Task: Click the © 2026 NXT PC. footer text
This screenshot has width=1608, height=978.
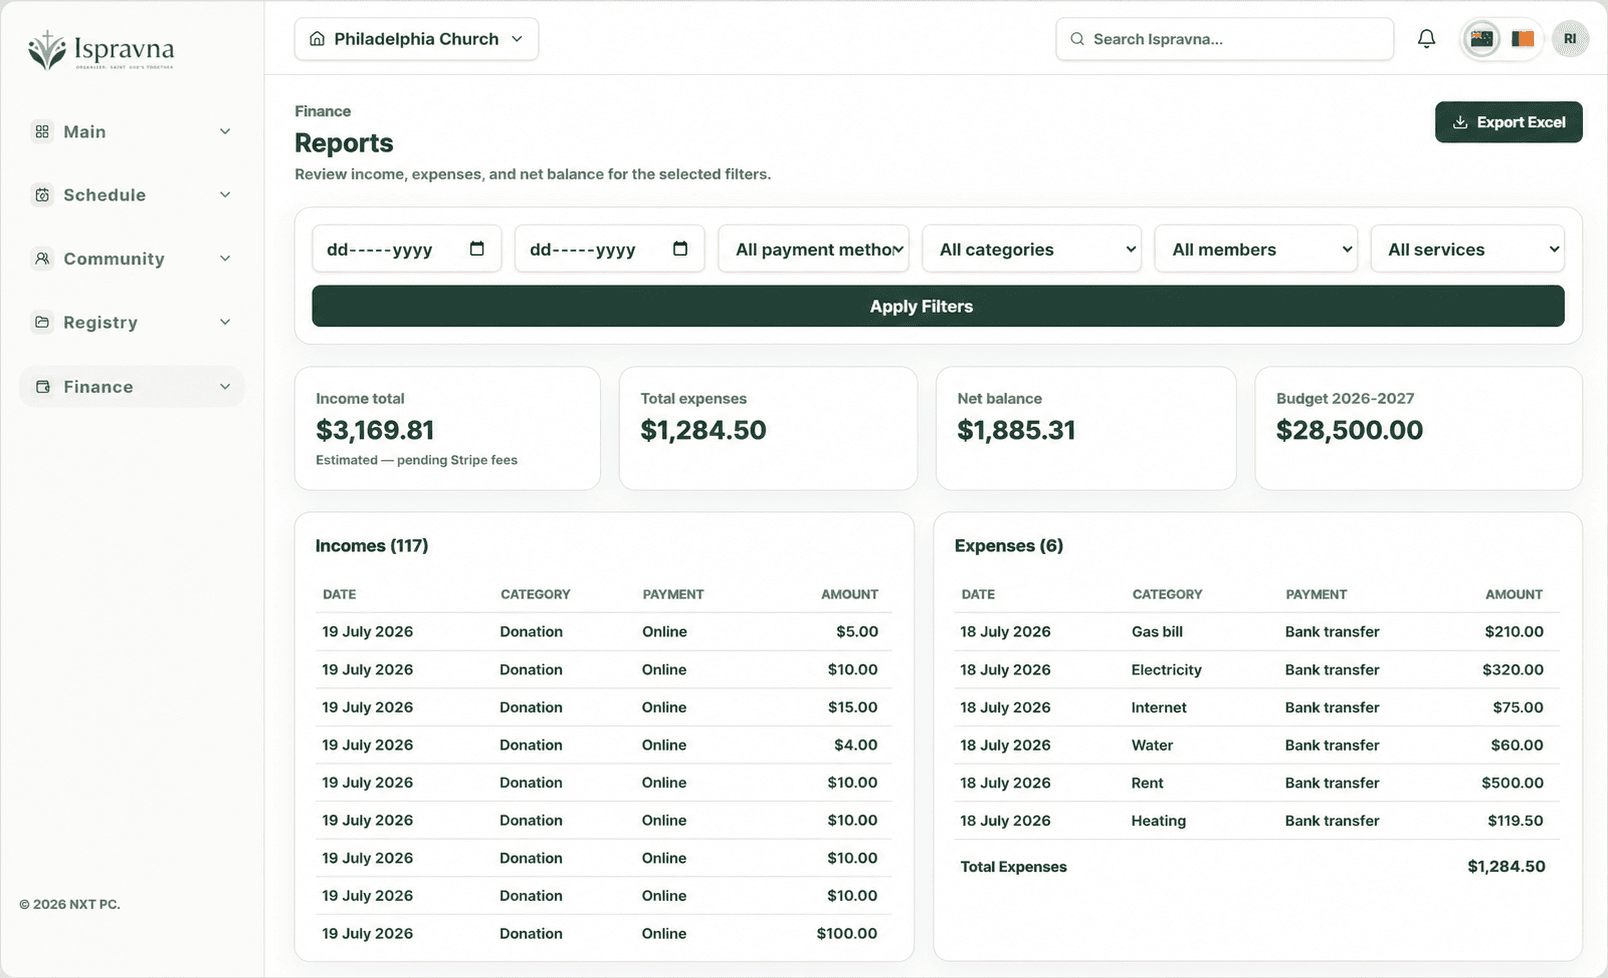Action: [x=70, y=904]
